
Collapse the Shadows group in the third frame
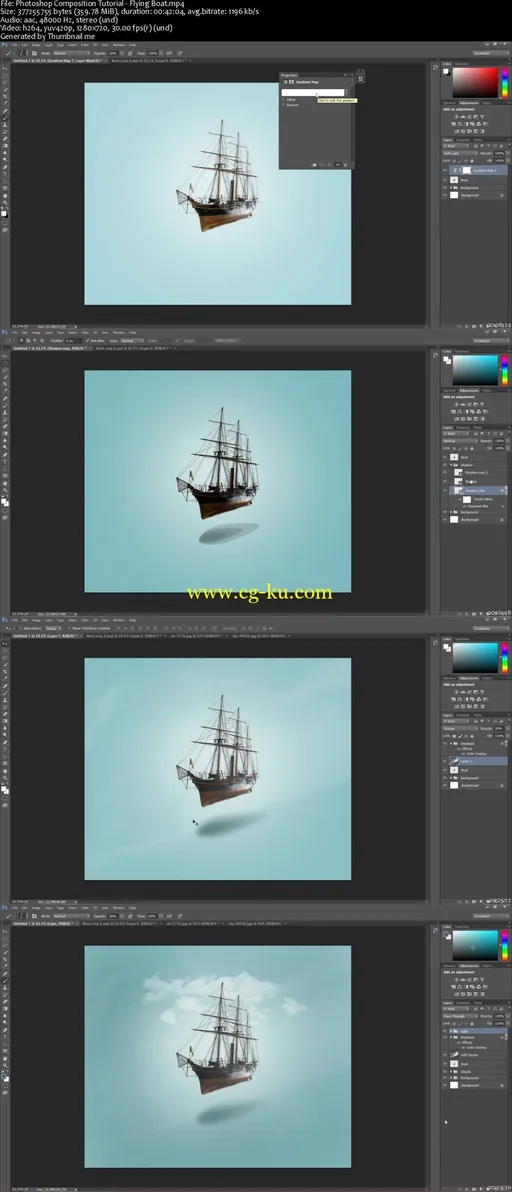coord(451,743)
